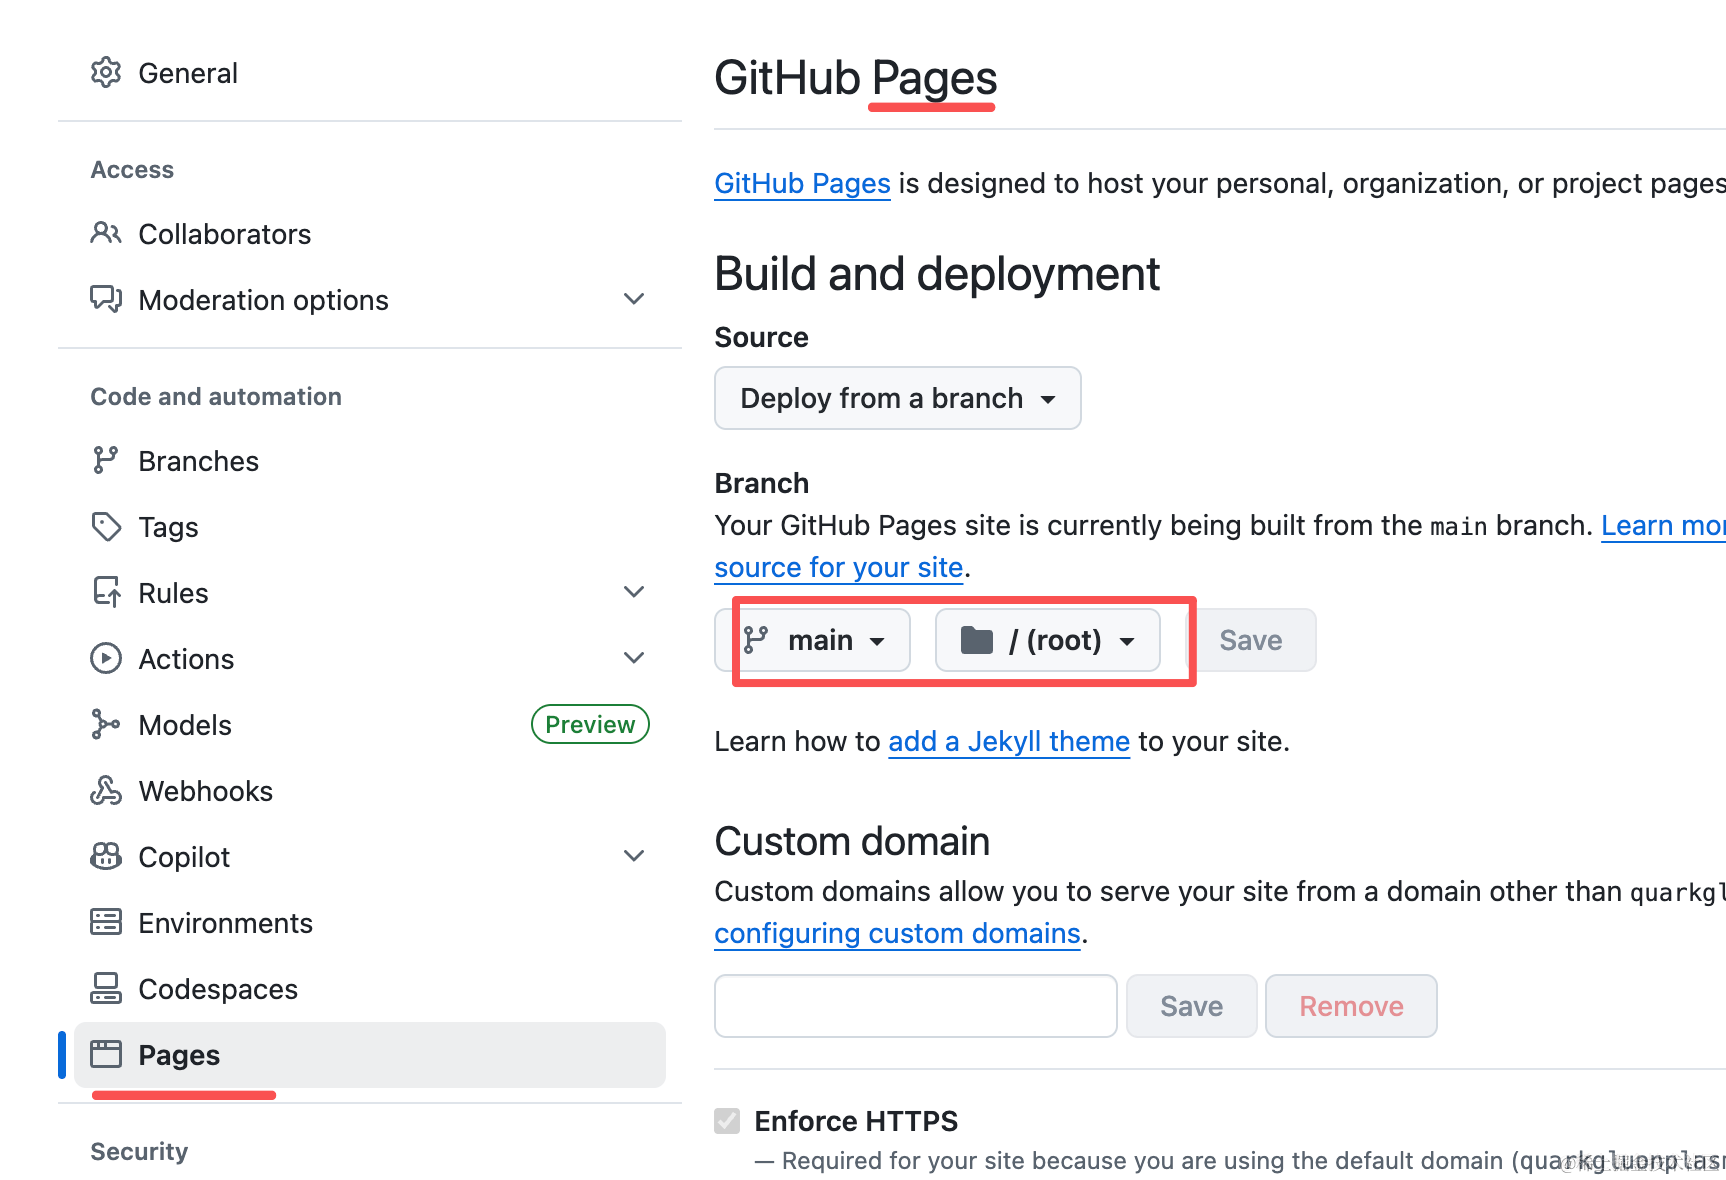Open 'configuring custom domains' link

pyautogui.click(x=898, y=933)
